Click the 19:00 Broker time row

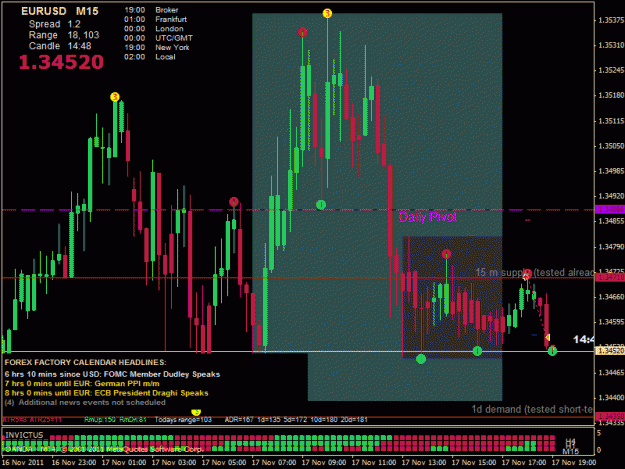point(151,10)
